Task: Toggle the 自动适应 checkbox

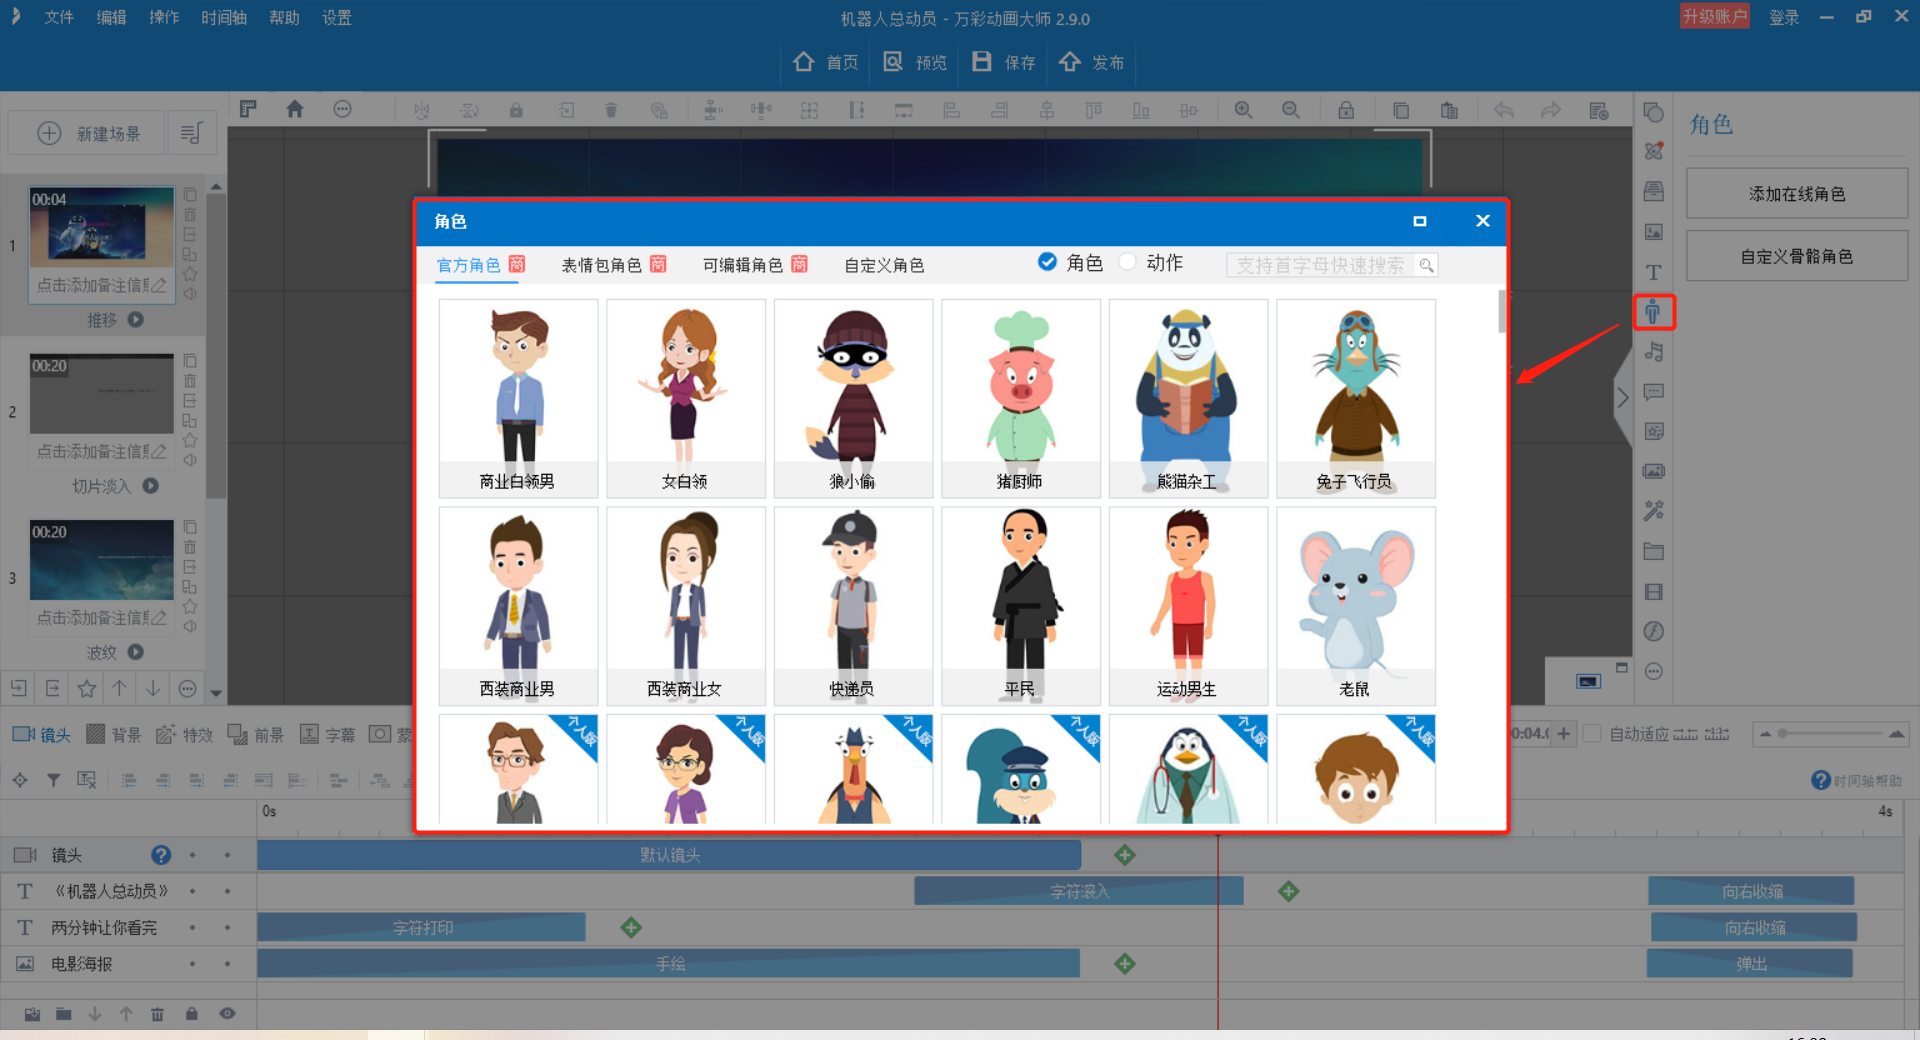Action: [x=1593, y=734]
